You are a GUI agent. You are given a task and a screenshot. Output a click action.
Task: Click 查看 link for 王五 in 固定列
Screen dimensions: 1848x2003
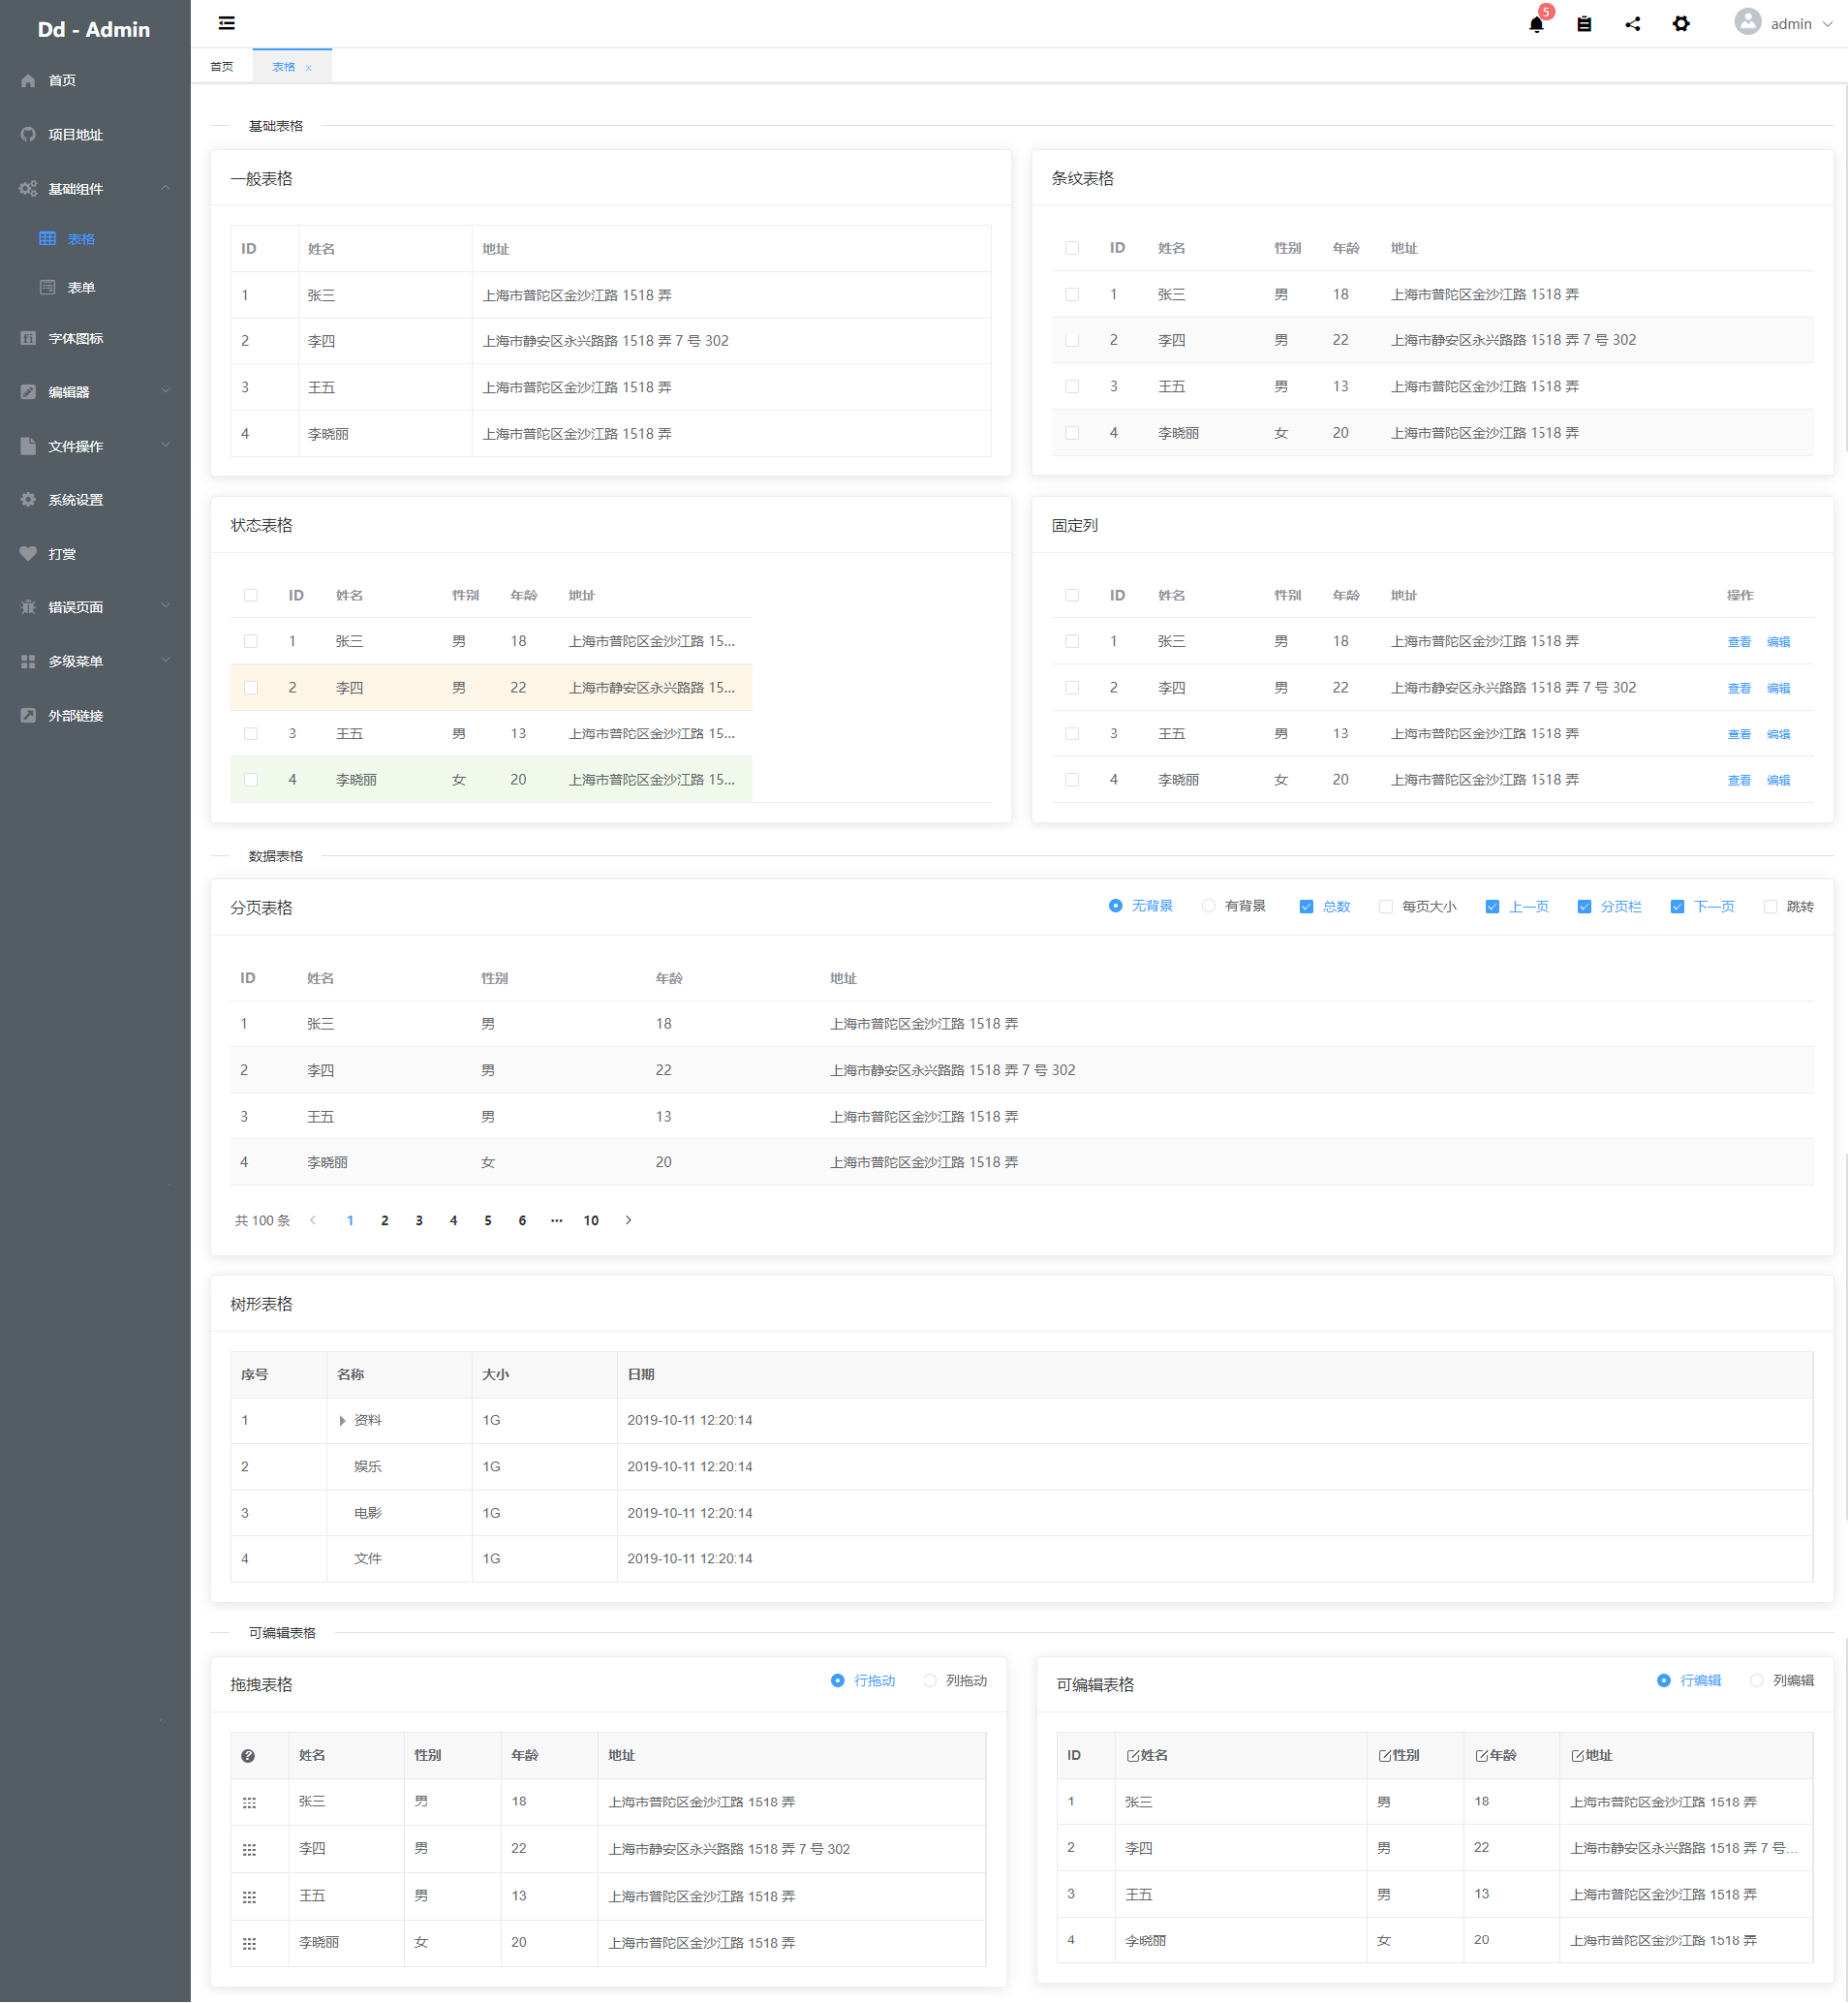1739,735
